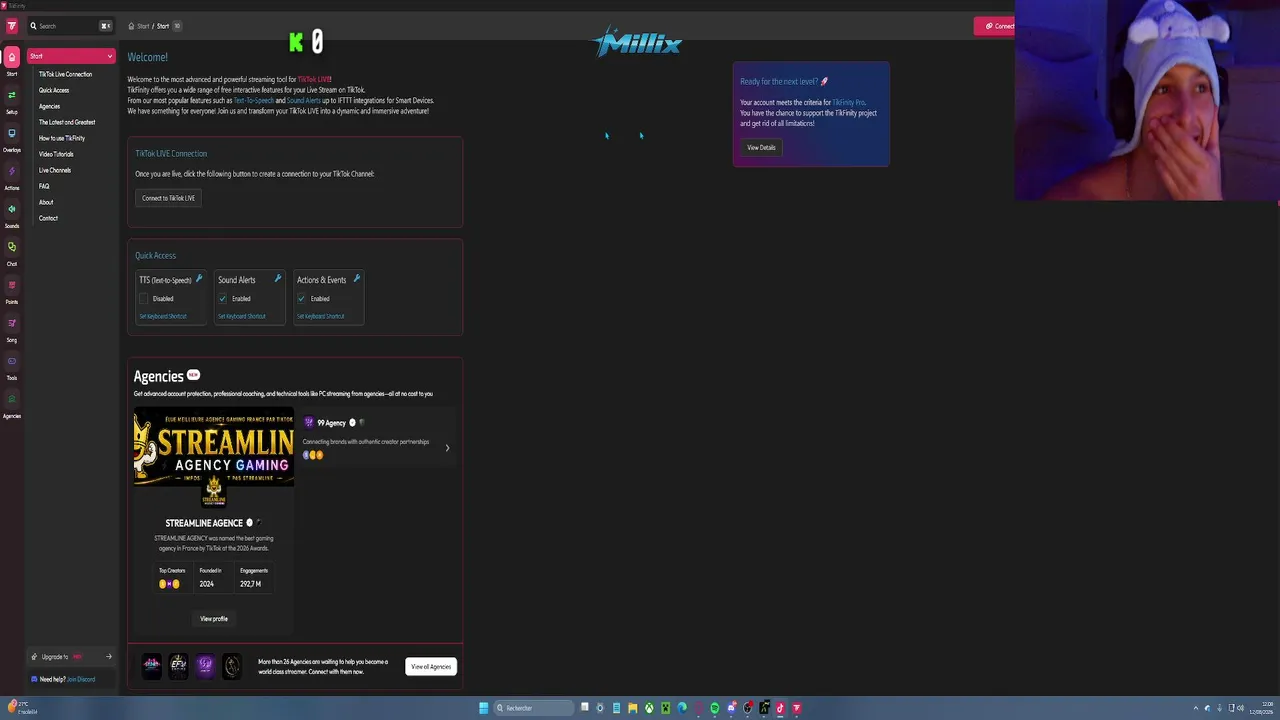
Task: Select the EF agency logo thumbnail
Action: [x=178, y=665]
